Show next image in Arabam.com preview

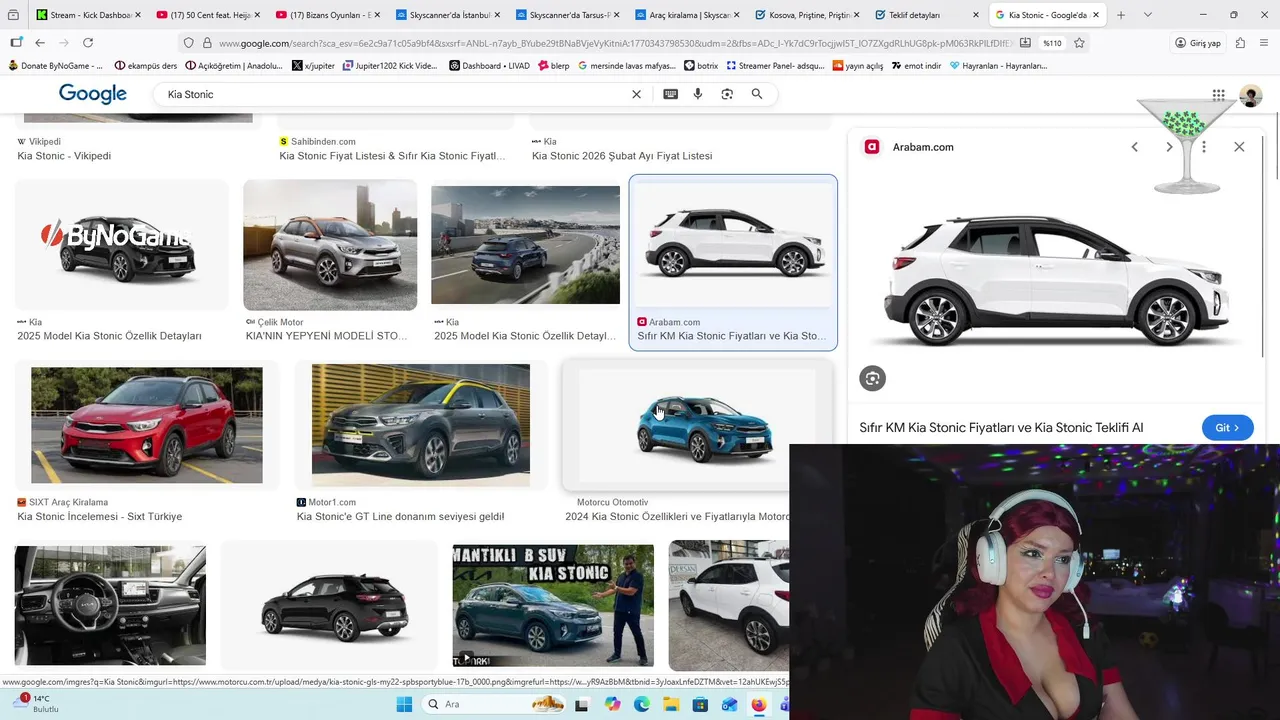point(1169,147)
